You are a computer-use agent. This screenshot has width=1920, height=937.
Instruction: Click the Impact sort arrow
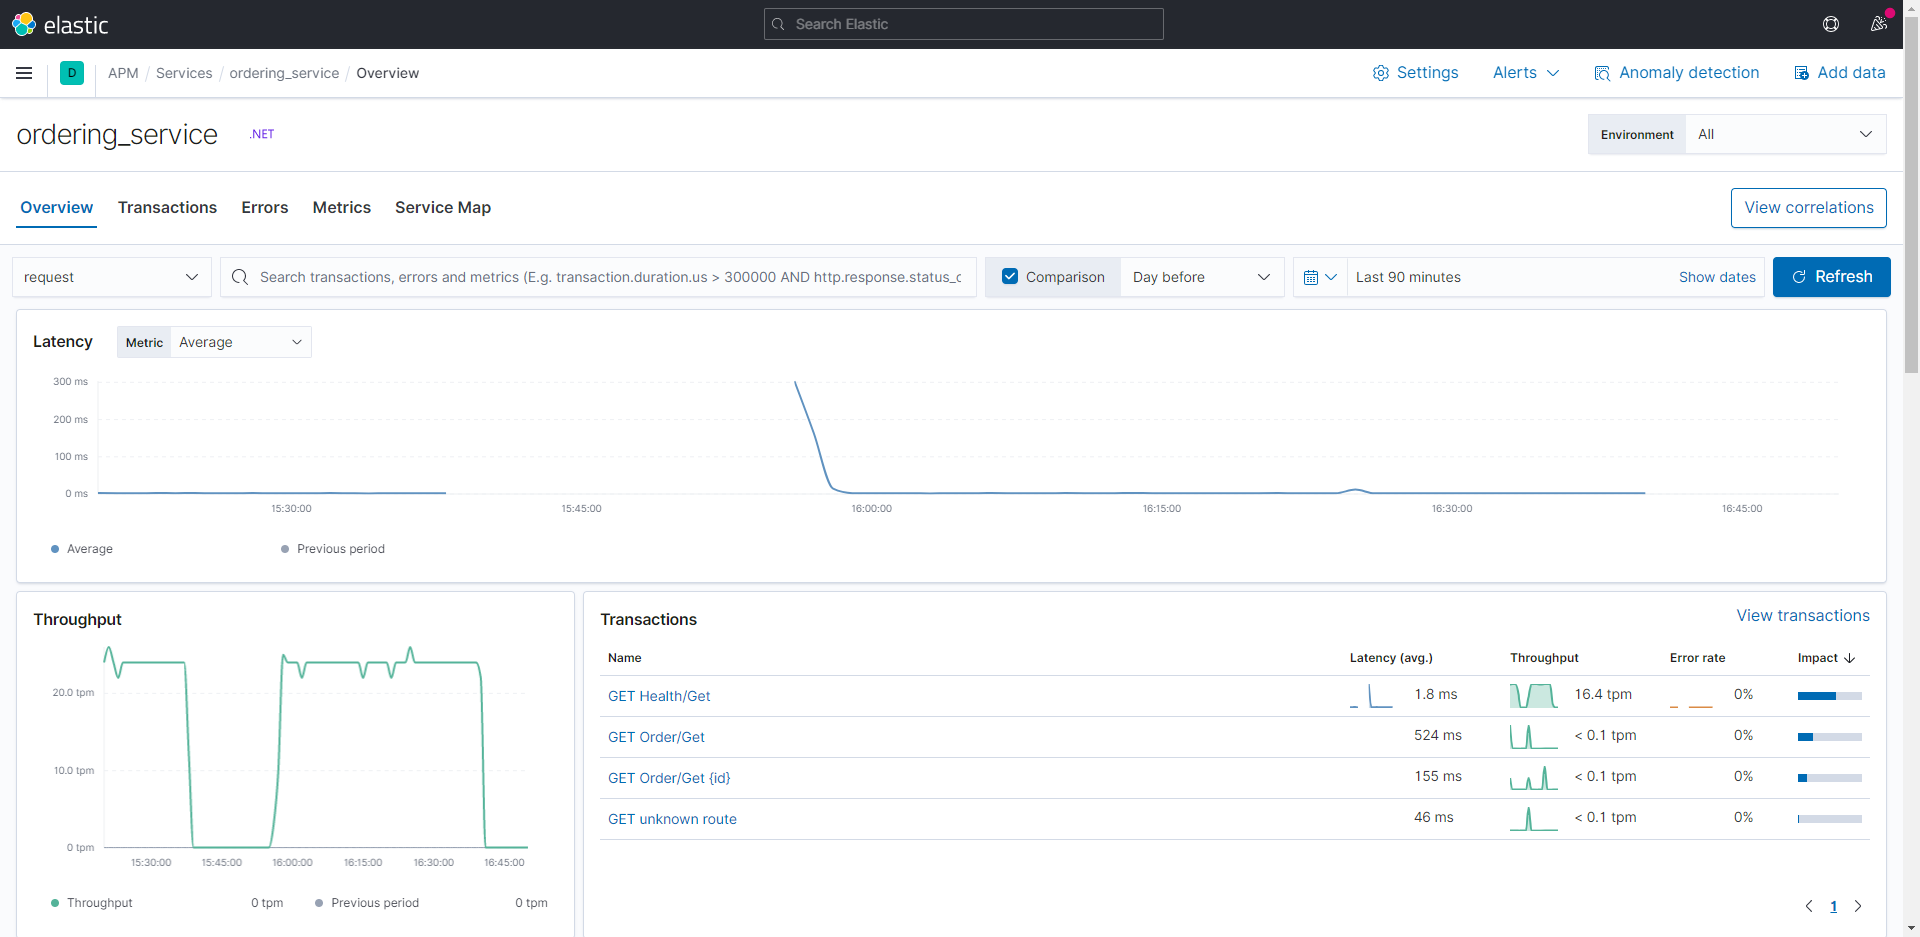[1850, 658]
